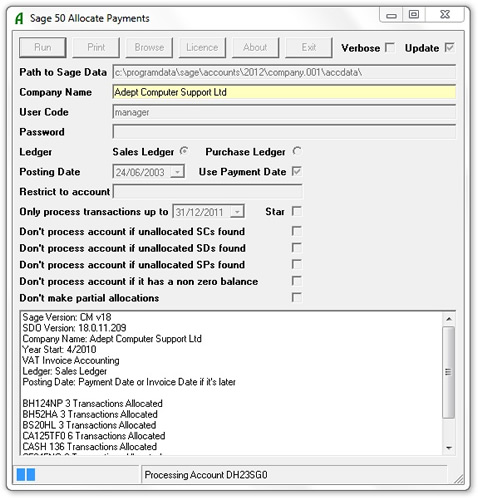This screenshot has height=500, width=478.
Task: Click the Restrict to account field
Action: [208, 192]
